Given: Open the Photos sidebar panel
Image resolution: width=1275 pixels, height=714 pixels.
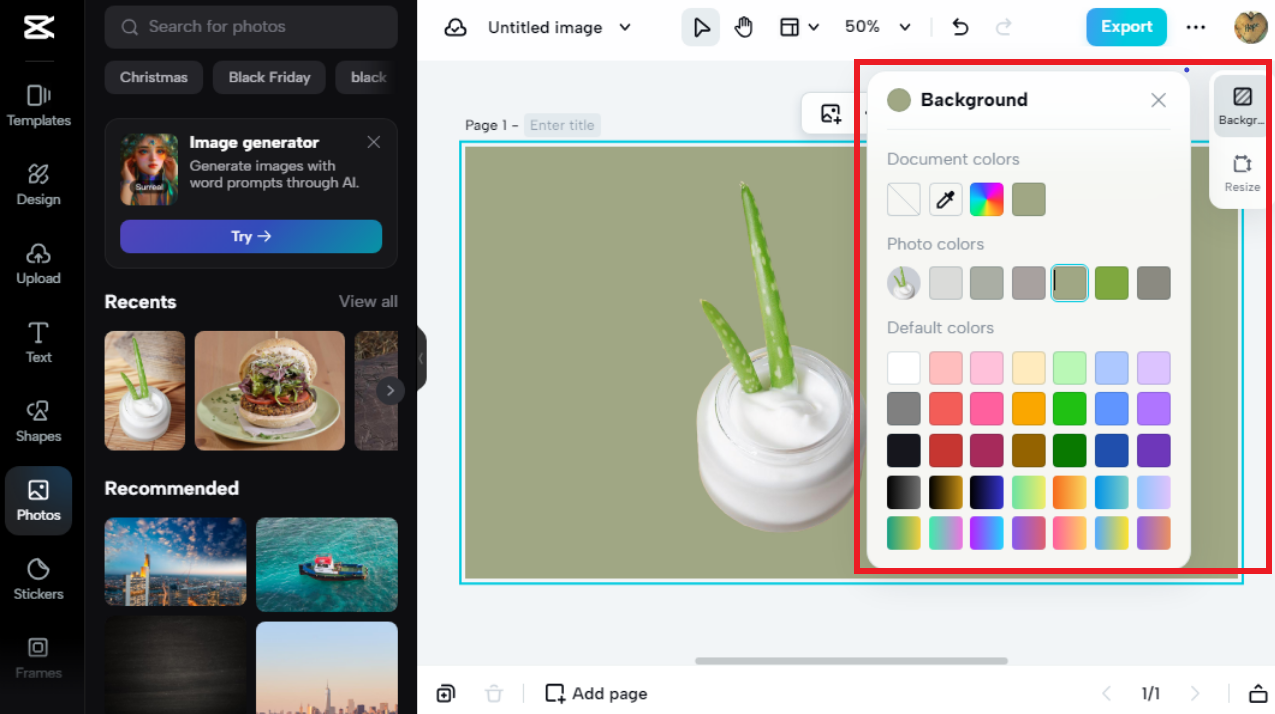Looking at the screenshot, I should [x=39, y=500].
